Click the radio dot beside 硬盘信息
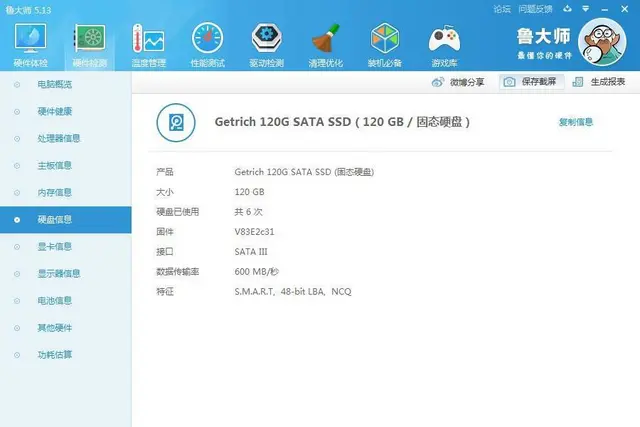640x427 pixels. tap(17, 220)
